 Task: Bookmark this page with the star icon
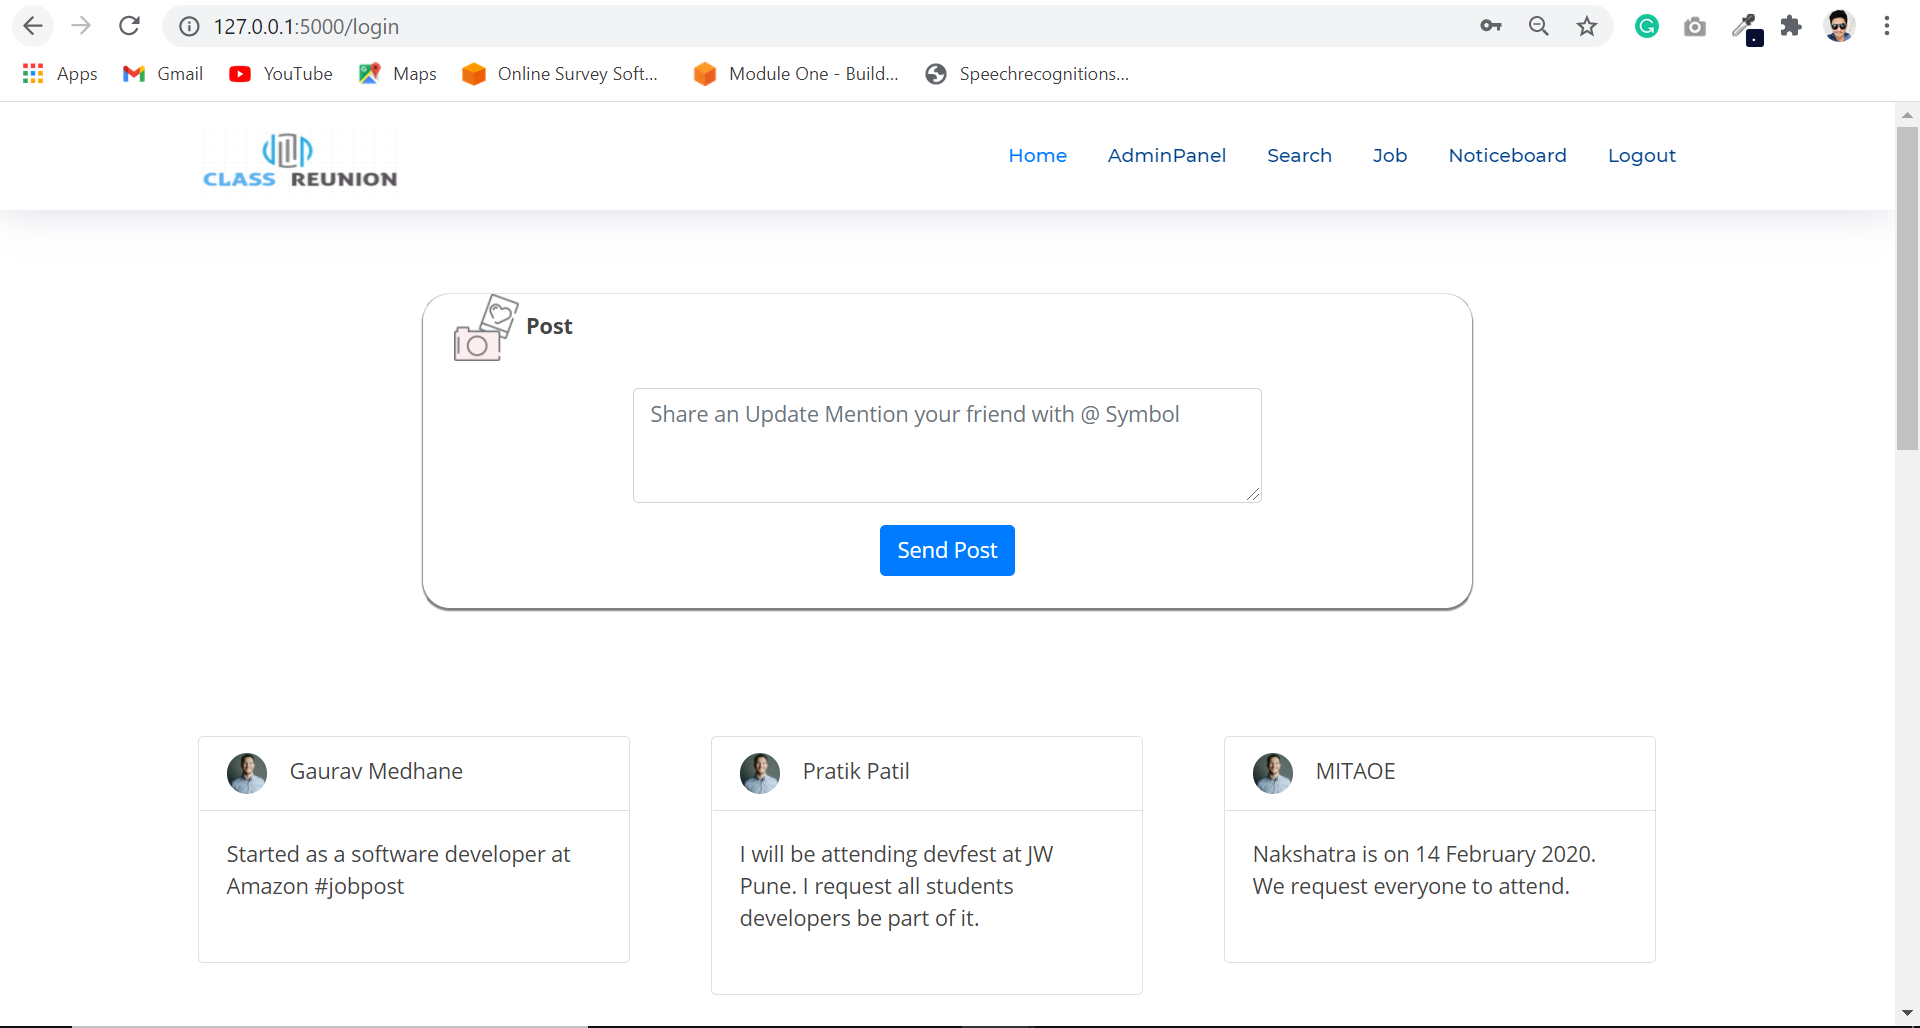[1587, 26]
